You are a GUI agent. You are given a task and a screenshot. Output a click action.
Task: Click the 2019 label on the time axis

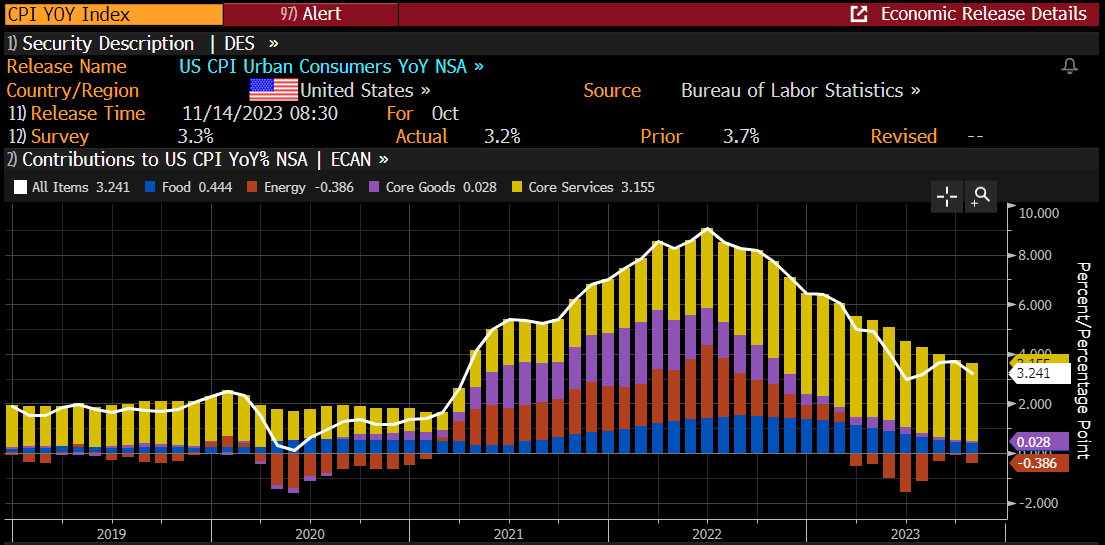click(111, 534)
